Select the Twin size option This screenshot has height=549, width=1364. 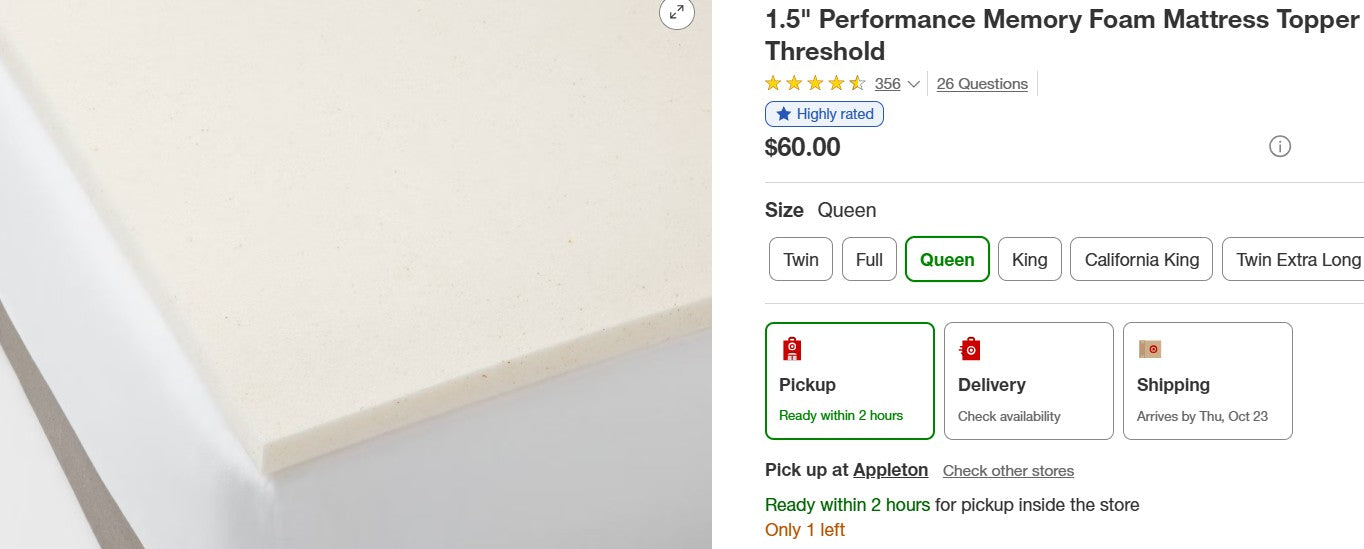pyautogui.click(x=800, y=260)
